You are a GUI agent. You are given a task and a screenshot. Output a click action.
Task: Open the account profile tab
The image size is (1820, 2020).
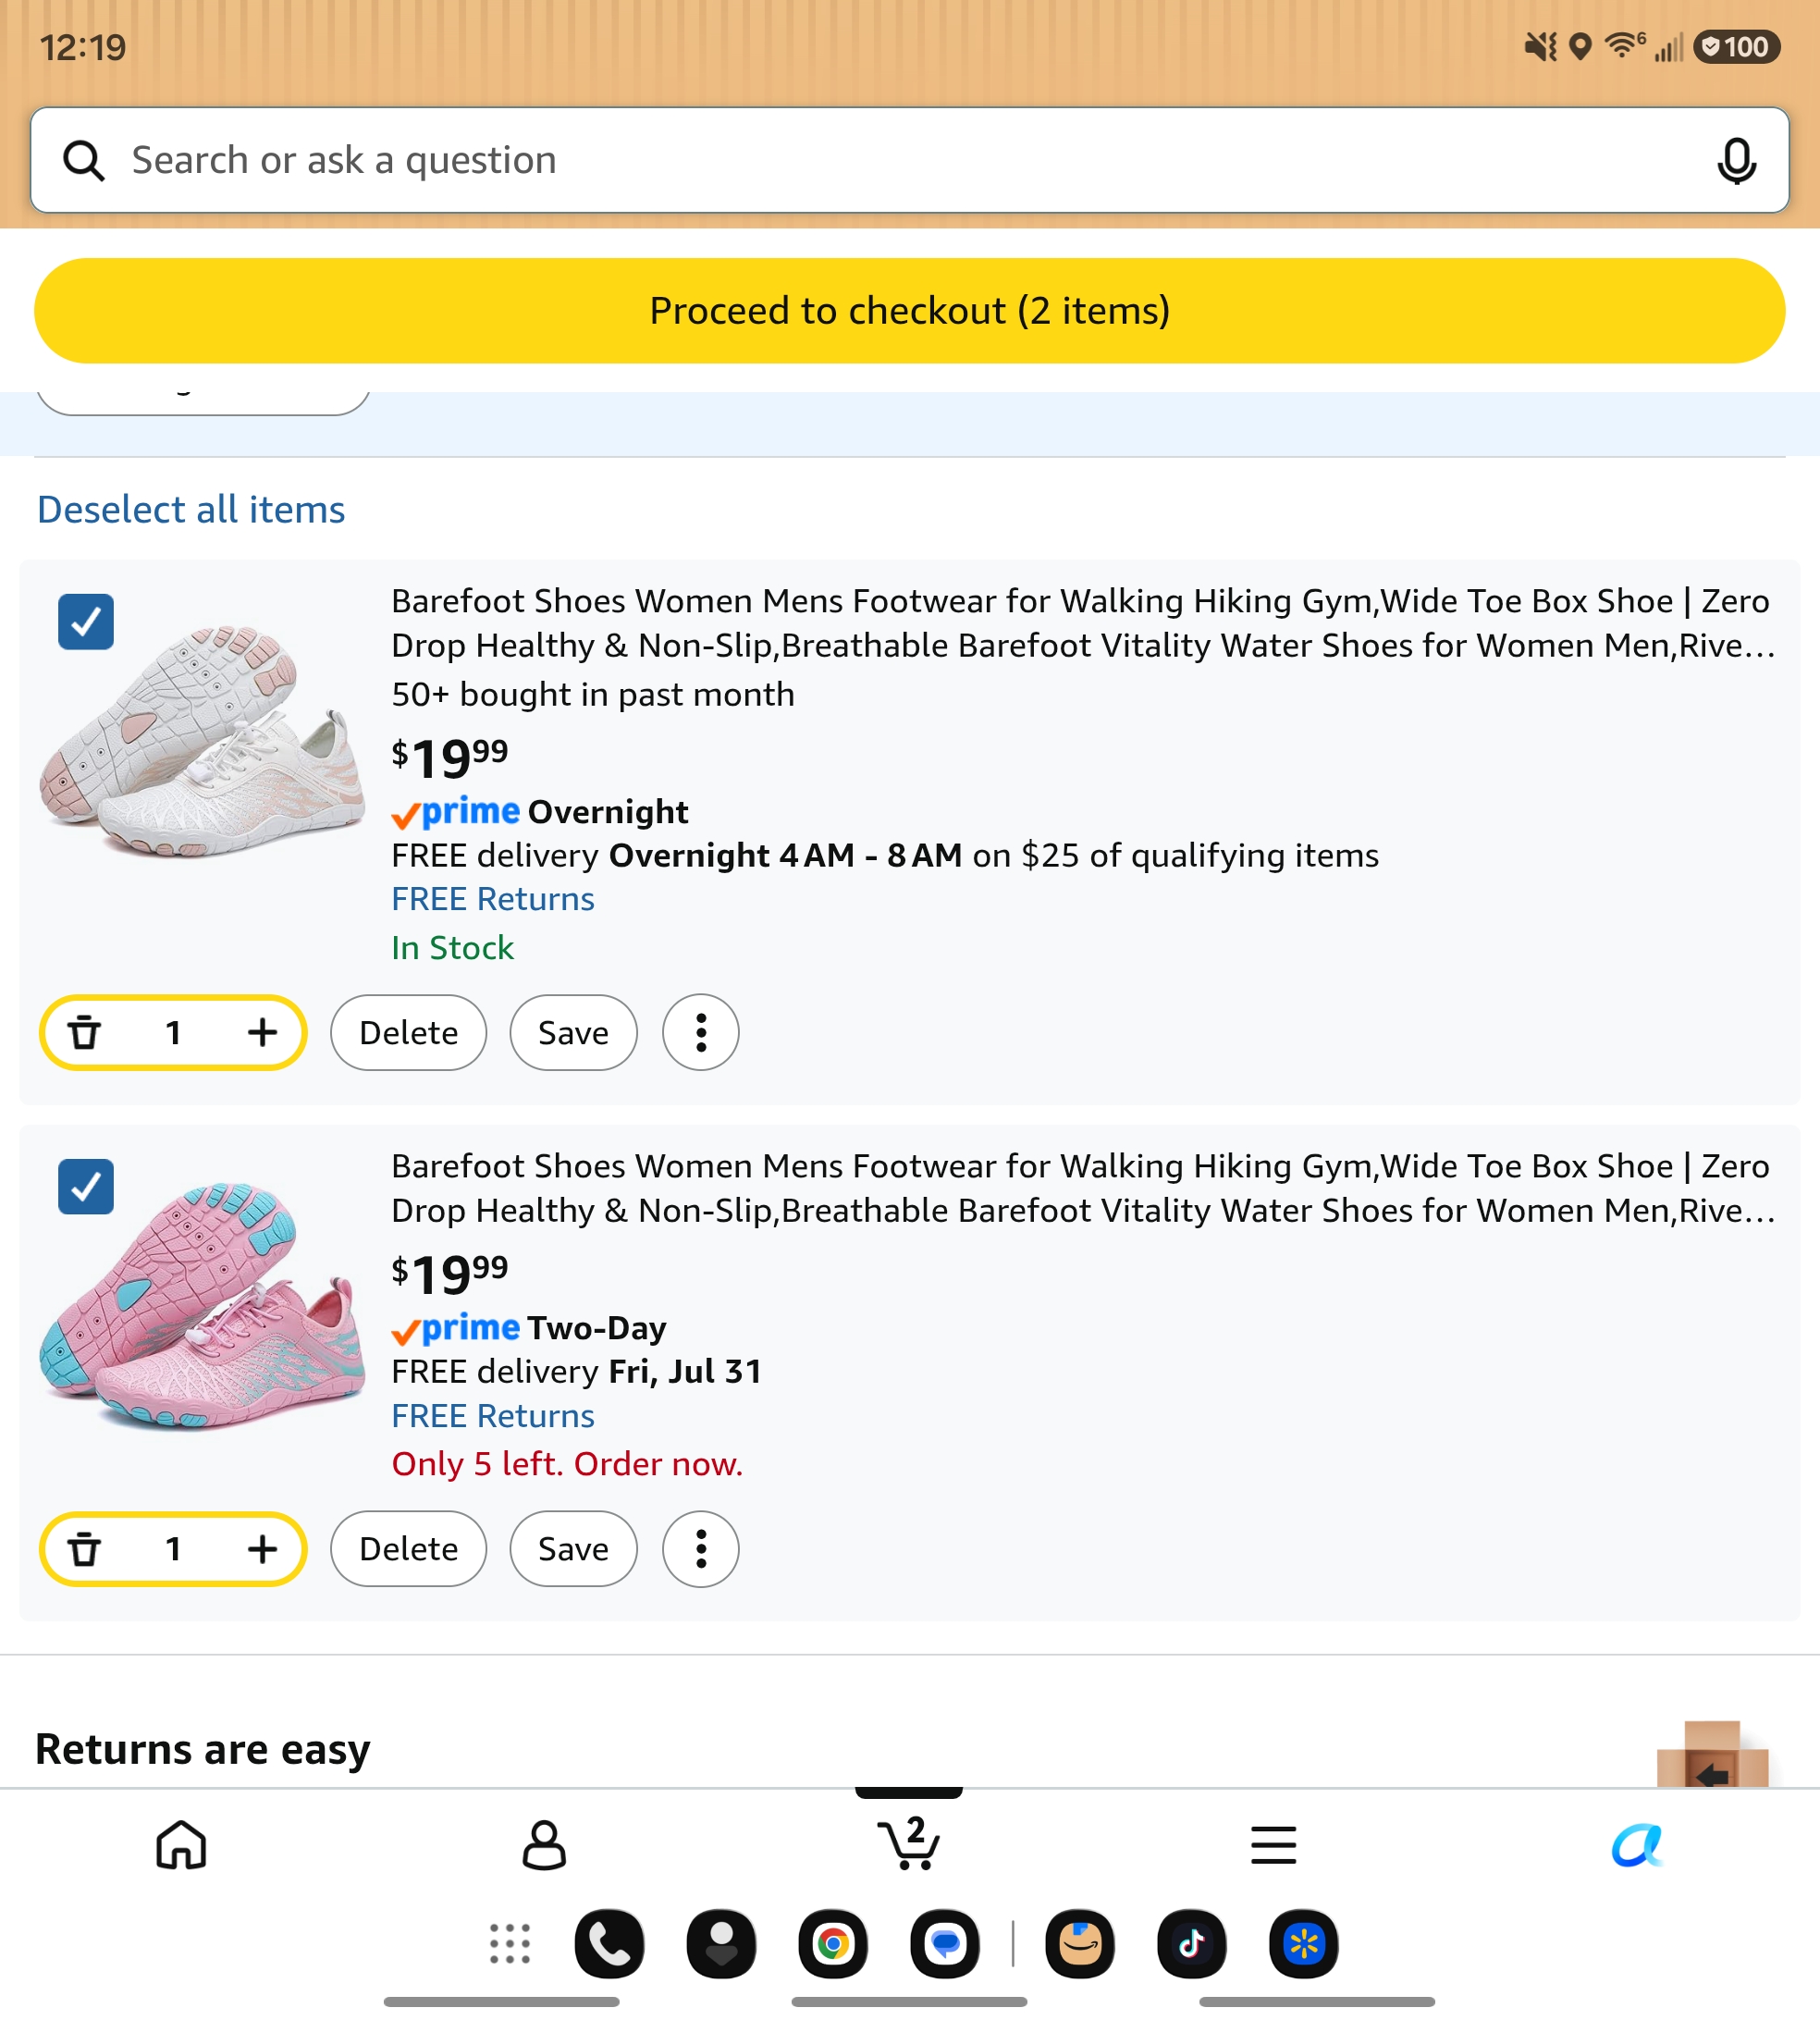tap(544, 1844)
